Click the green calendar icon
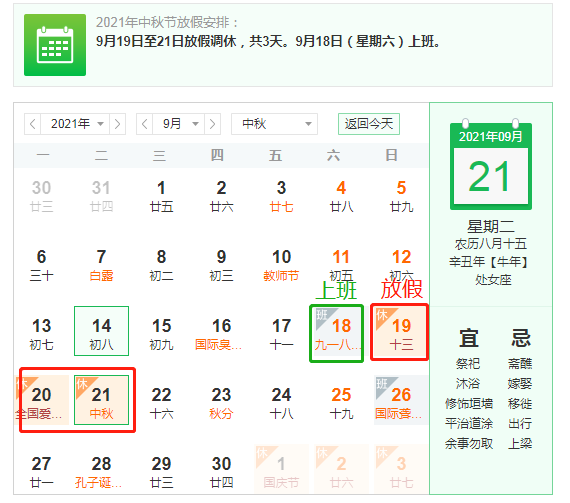 [55, 45]
